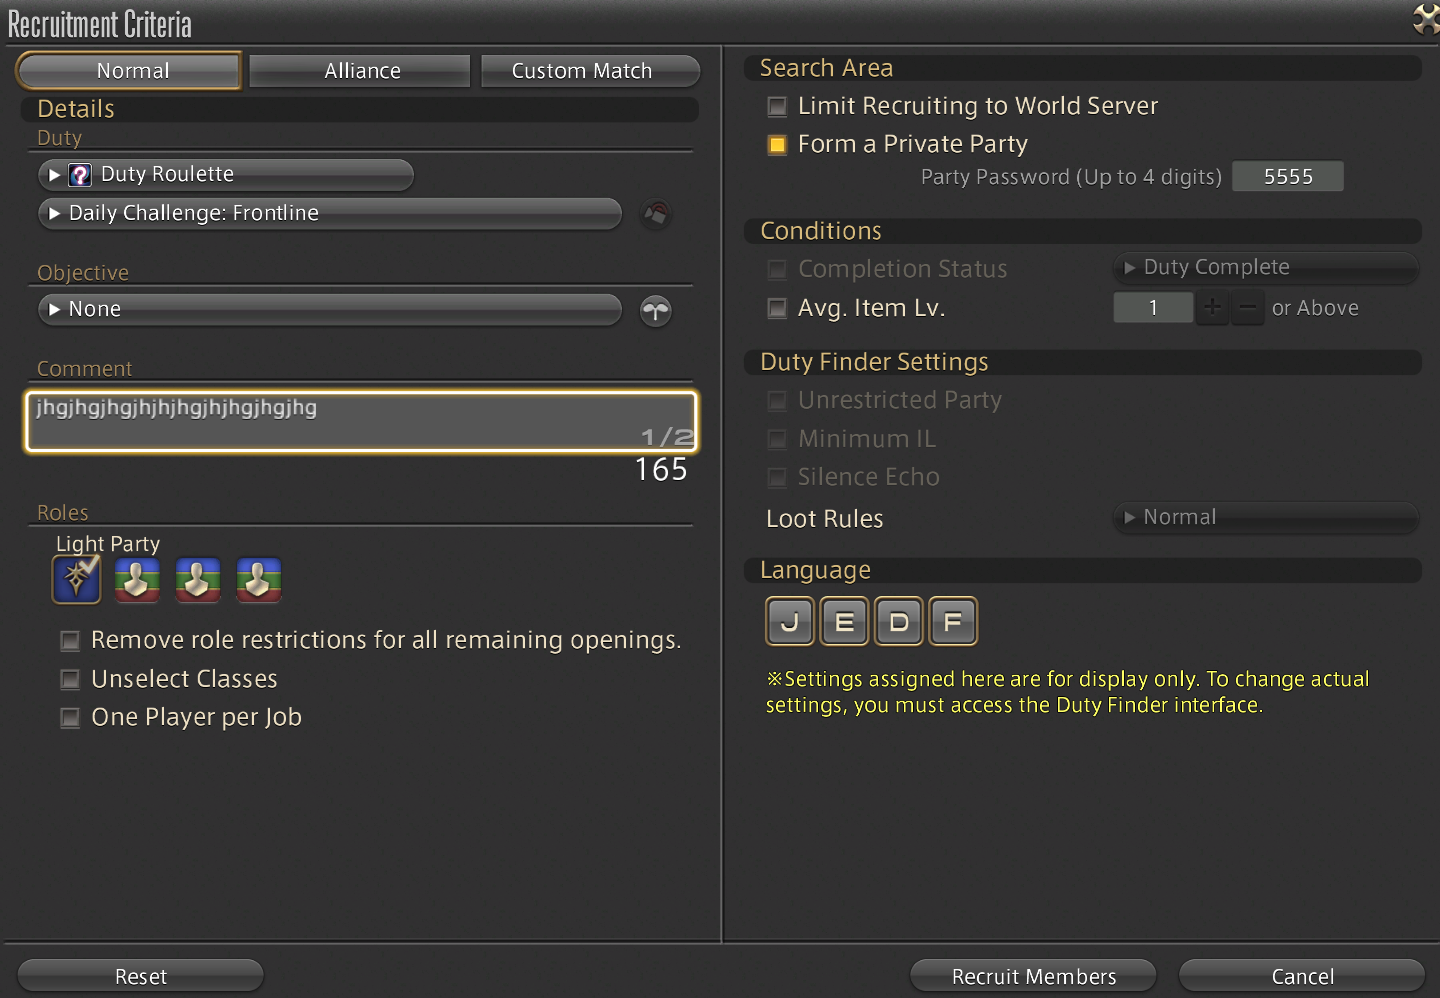Switch to the Alliance tab
The width and height of the screenshot is (1440, 998).
(360, 71)
